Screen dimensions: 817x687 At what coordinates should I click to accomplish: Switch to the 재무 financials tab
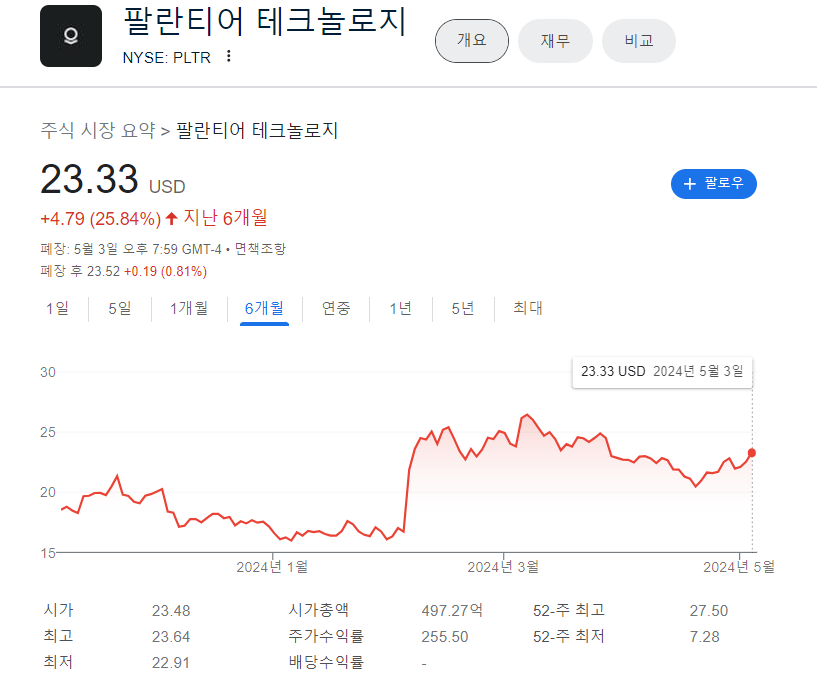pos(555,41)
